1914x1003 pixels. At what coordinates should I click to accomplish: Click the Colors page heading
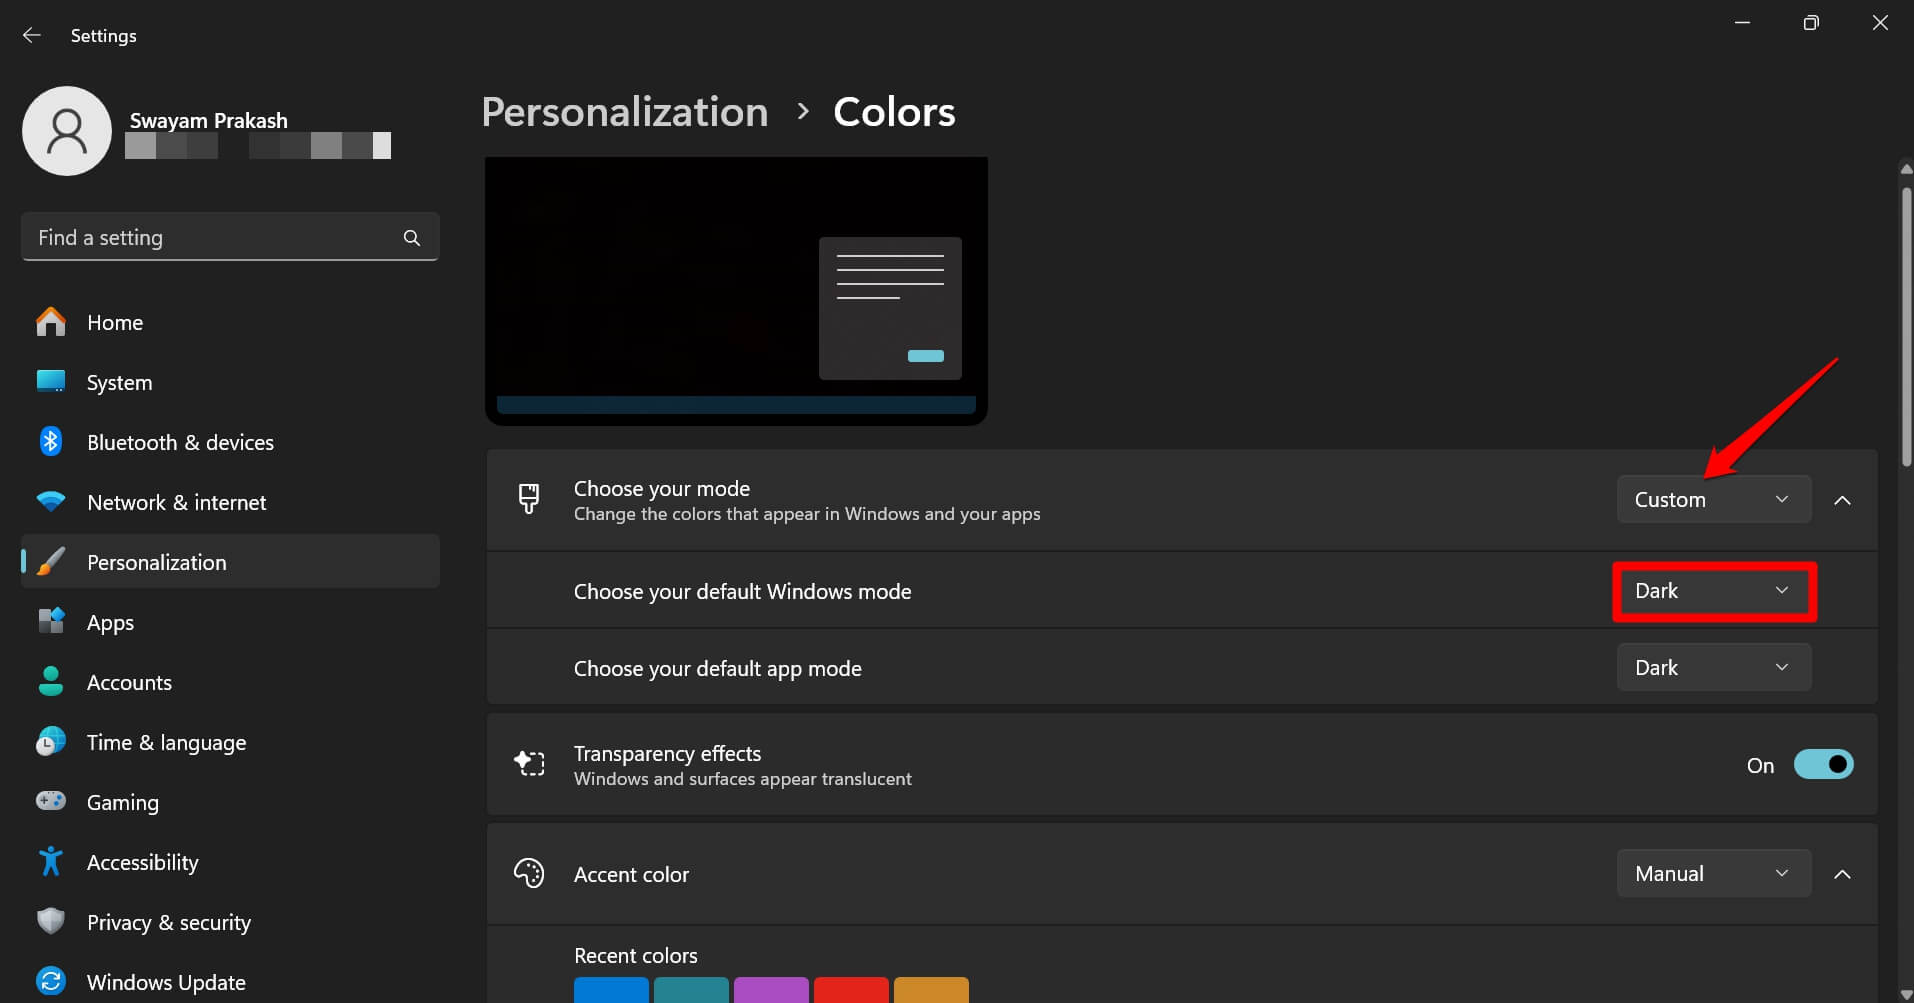pyautogui.click(x=894, y=112)
